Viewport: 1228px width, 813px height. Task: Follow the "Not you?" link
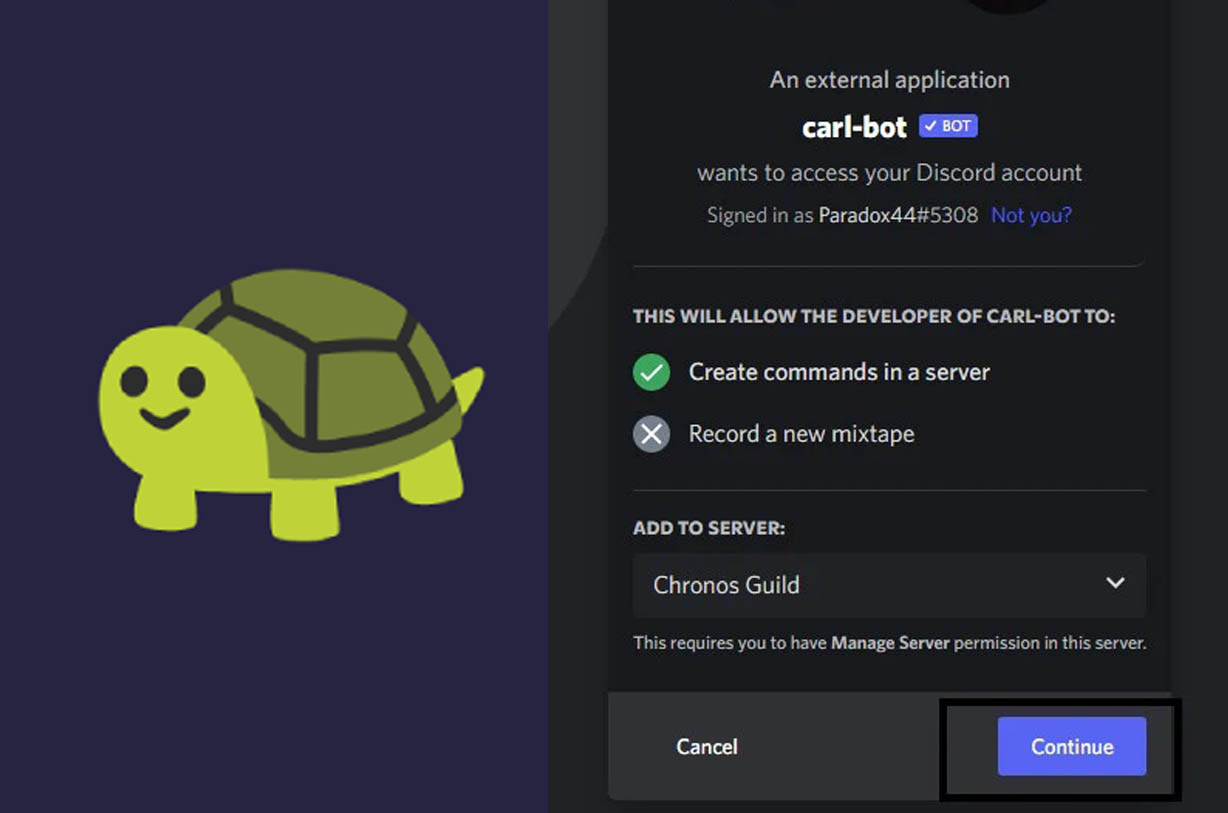pyautogui.click(x=1031, y=215)
